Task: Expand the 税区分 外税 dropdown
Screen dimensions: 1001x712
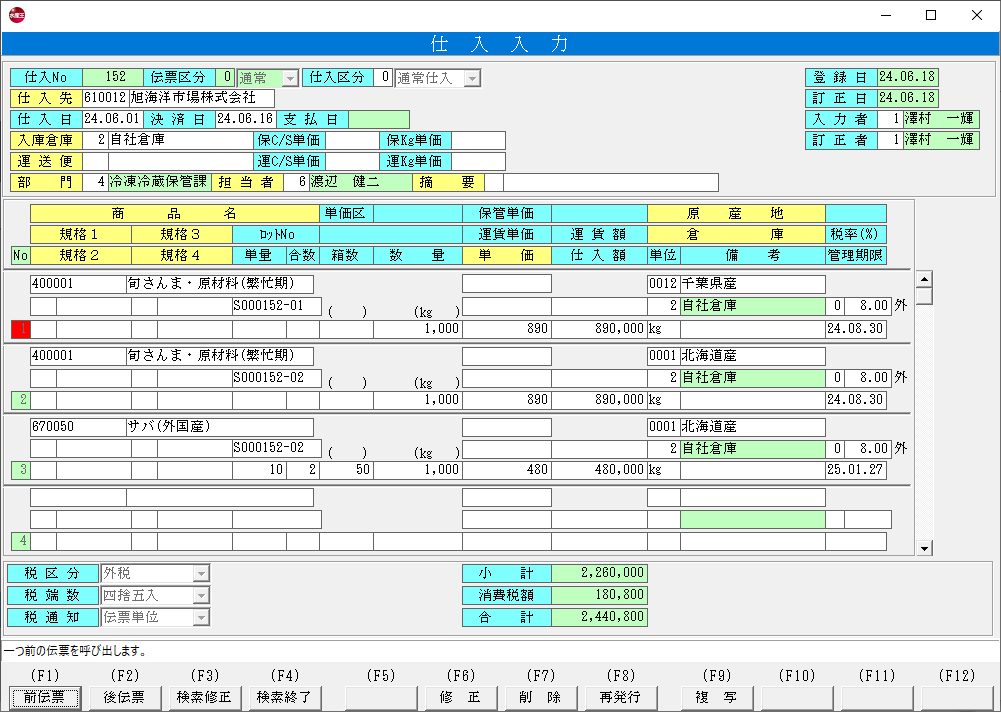Action: click(x=201, y=574)
